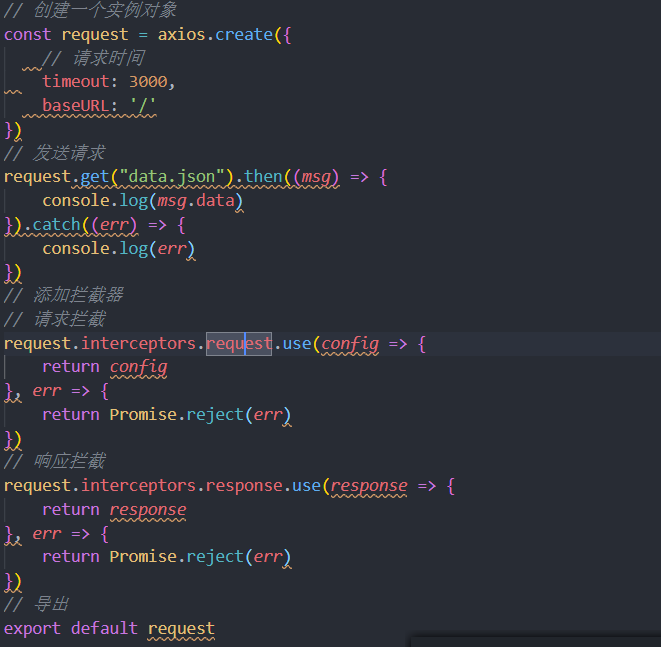Click the comment '添加拦截器'
This screenshot has width=661, height=647.
78,295
